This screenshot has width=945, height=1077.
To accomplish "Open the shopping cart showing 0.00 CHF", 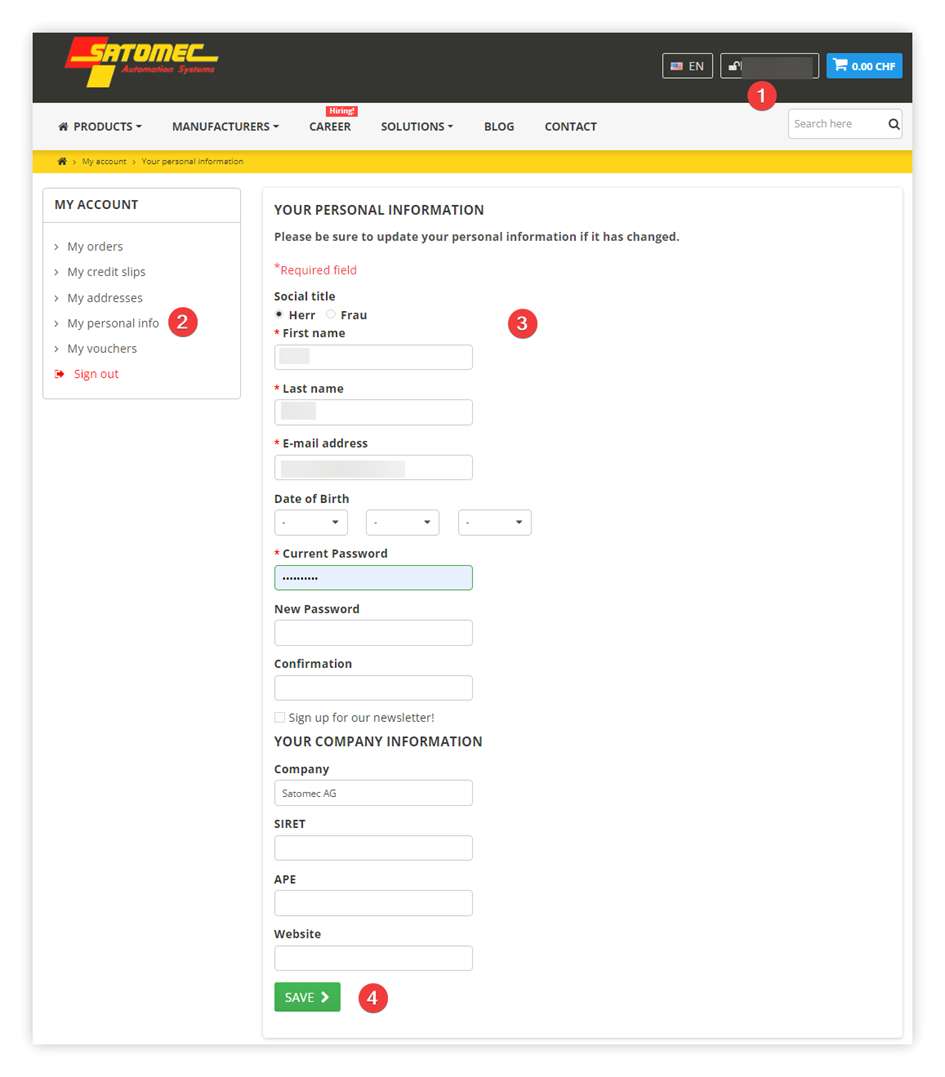I will point(864,66).
